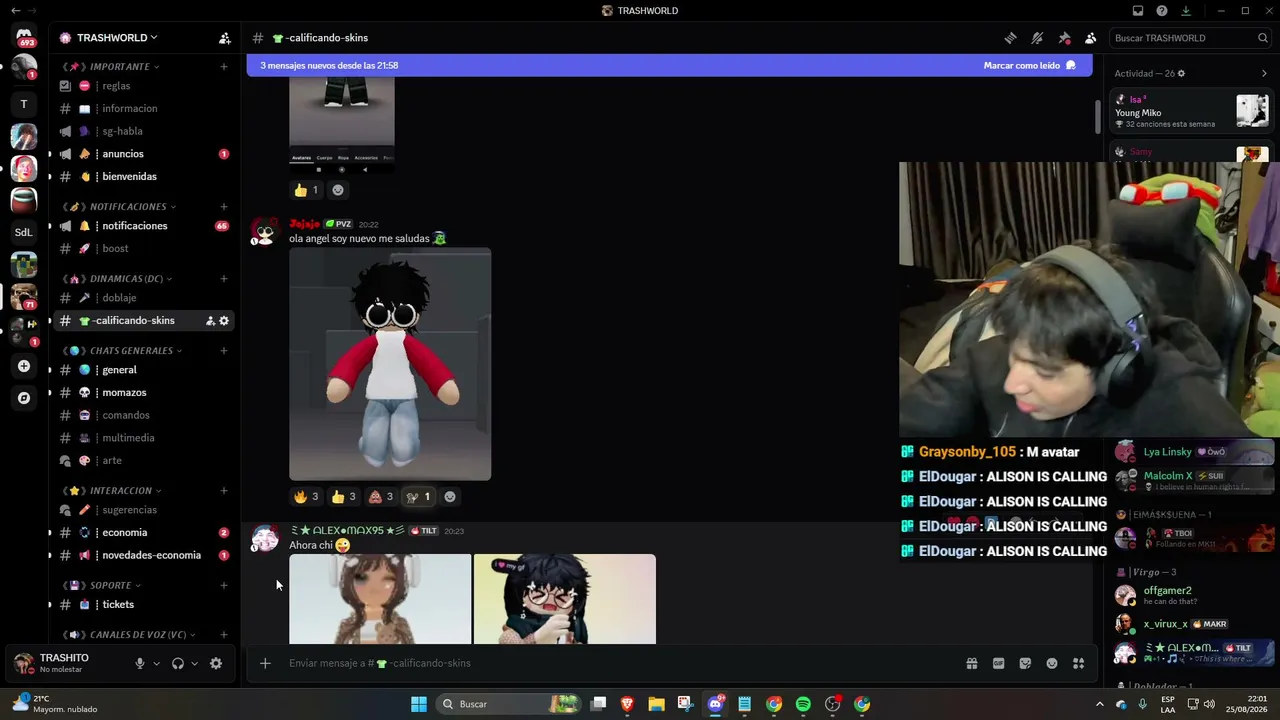1280x720 pixels.
Task: Open the anuncios channel
Action: 142,154
